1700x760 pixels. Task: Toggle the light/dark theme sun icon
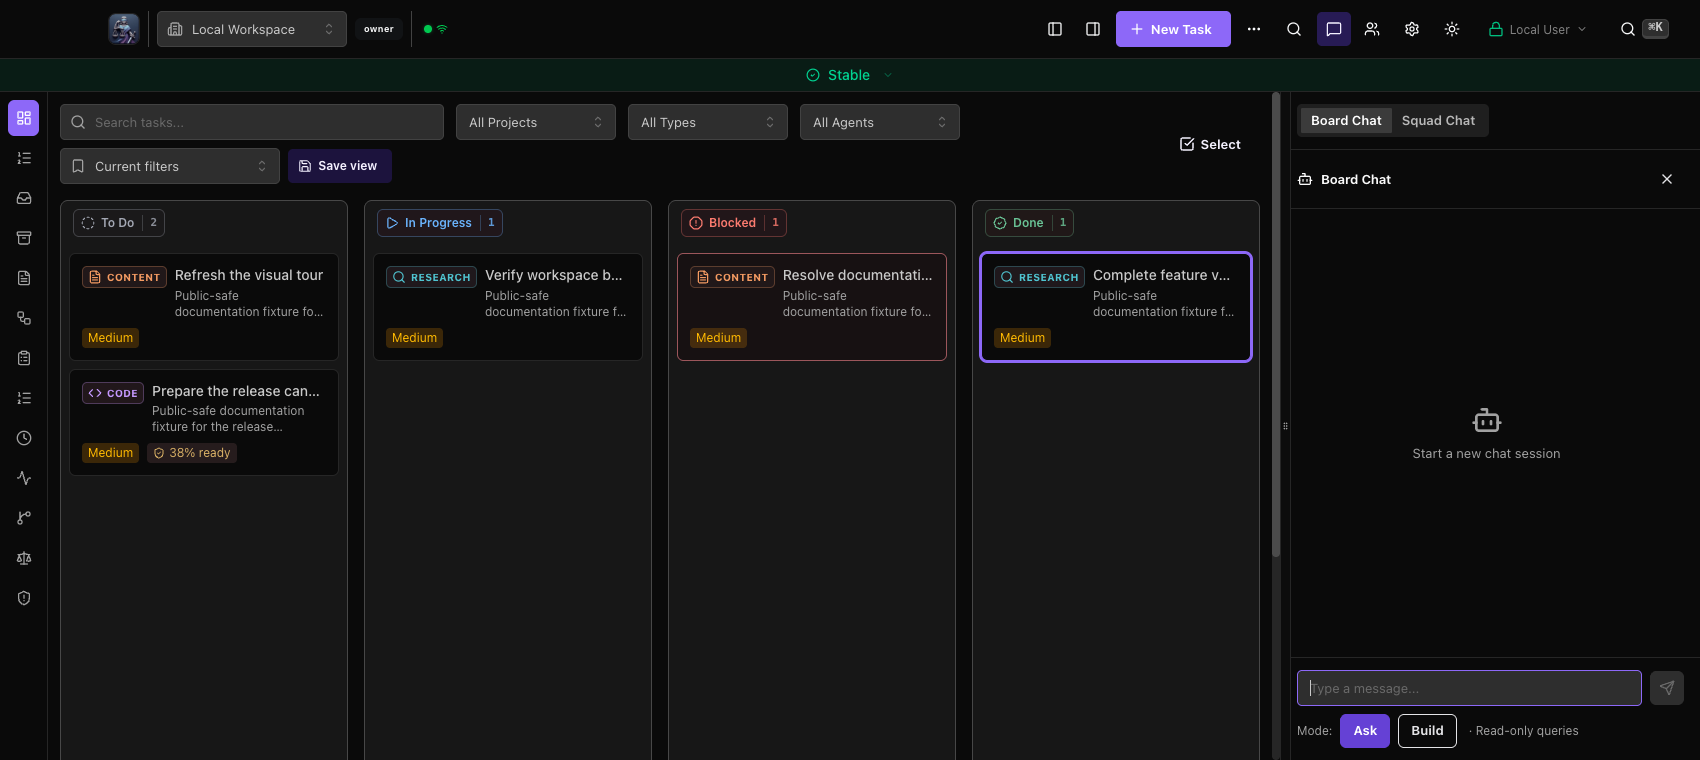coord(1452,29)
